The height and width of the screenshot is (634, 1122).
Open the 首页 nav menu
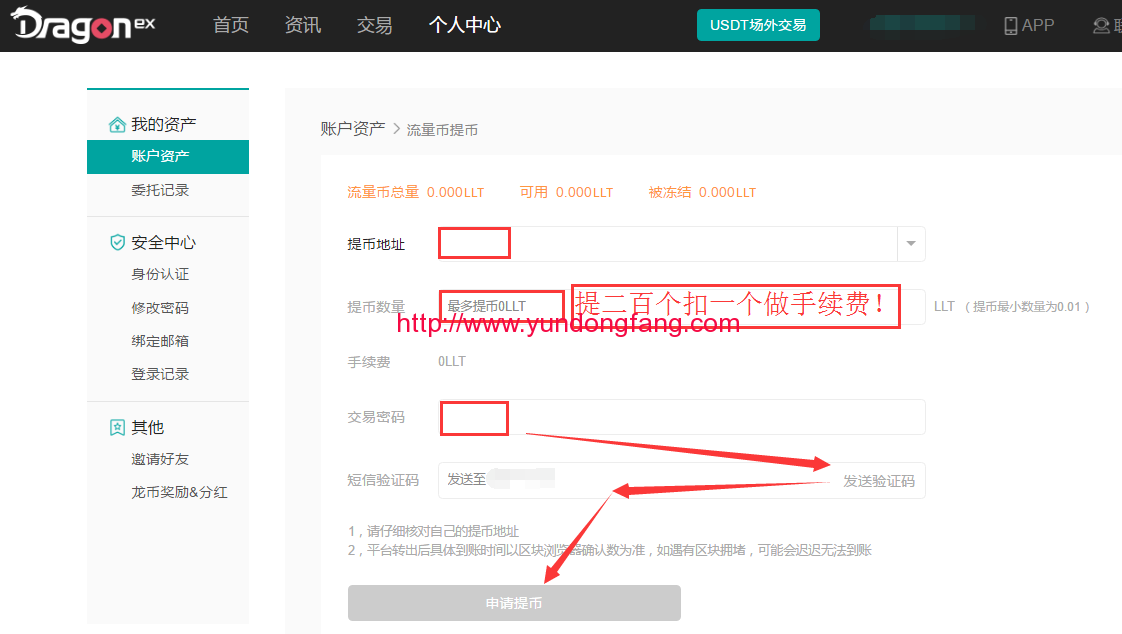[x=231, y=26]
